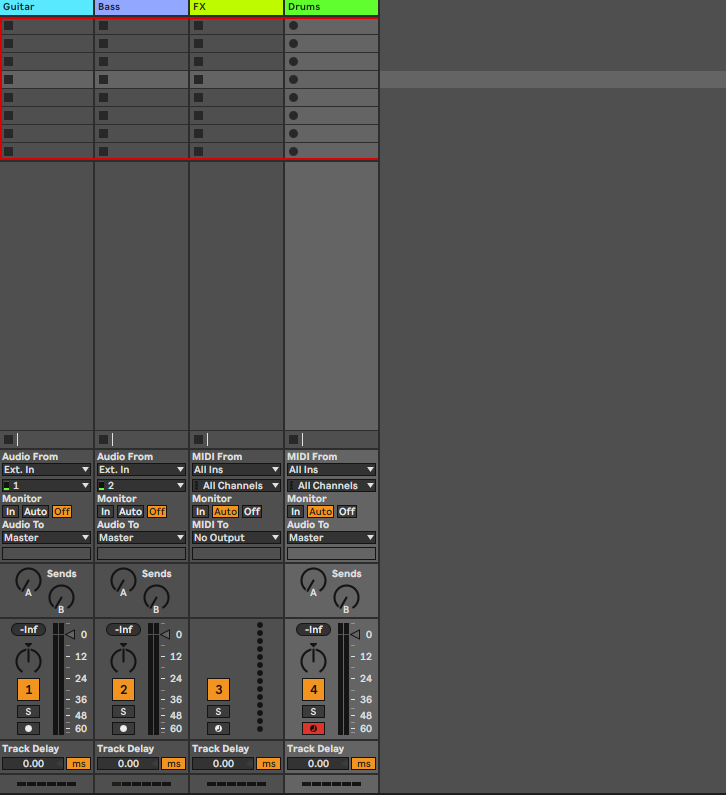Image resolution: width=726 pixels, height=795 pixels.
Task: Open FX track MIDI To dropdown
Action: click(236, 537)
